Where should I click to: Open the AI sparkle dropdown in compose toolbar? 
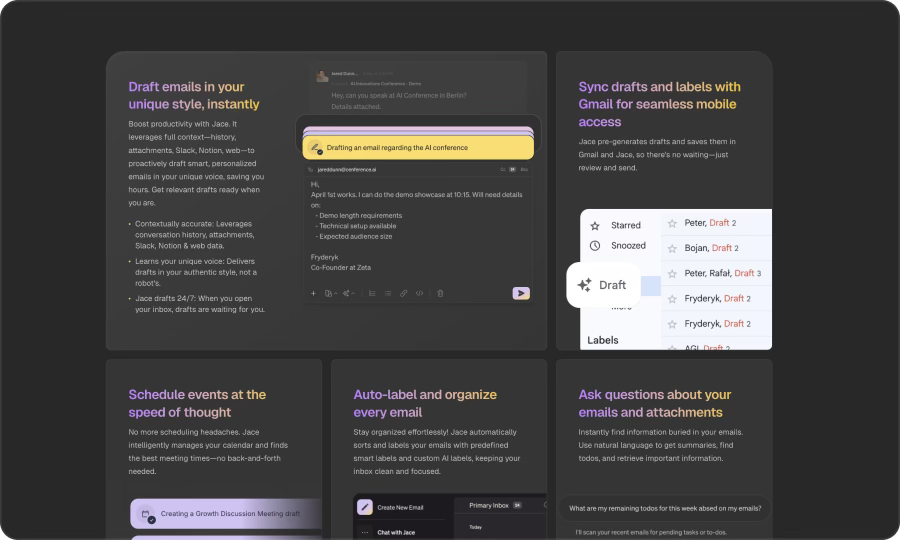pyautogui.click(x=348, y=293)
